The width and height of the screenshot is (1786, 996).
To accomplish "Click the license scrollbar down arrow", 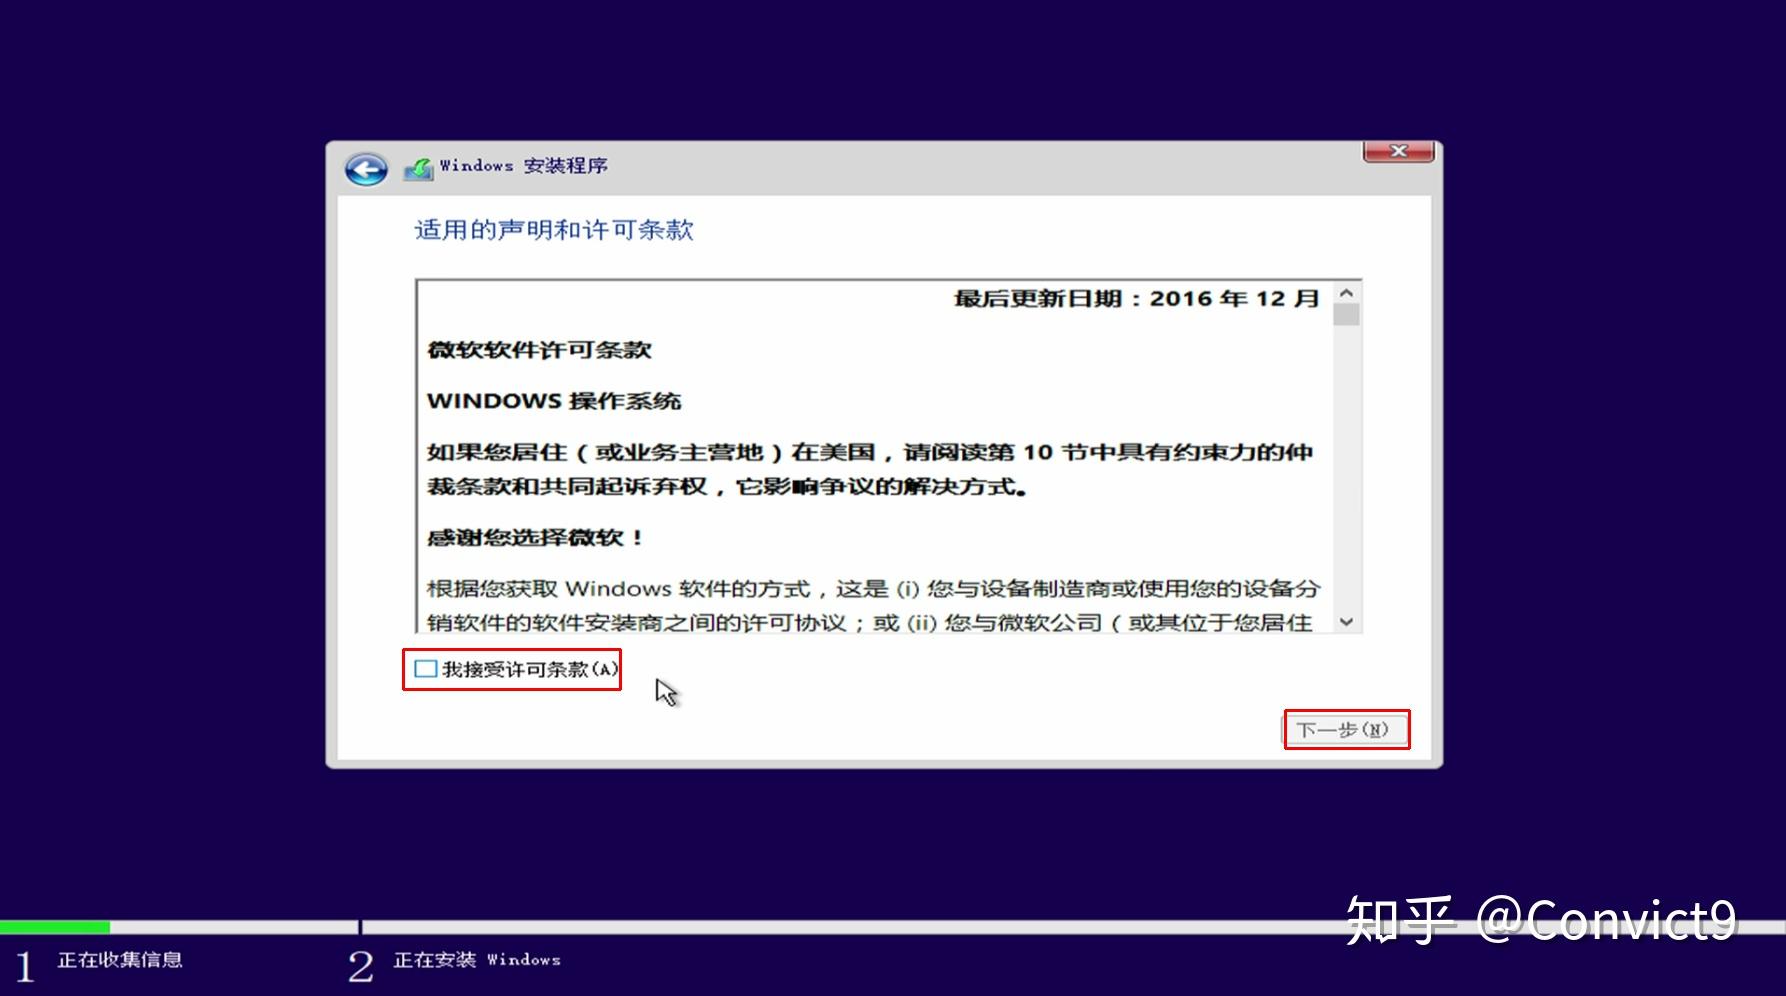I will click(1346, 621).
